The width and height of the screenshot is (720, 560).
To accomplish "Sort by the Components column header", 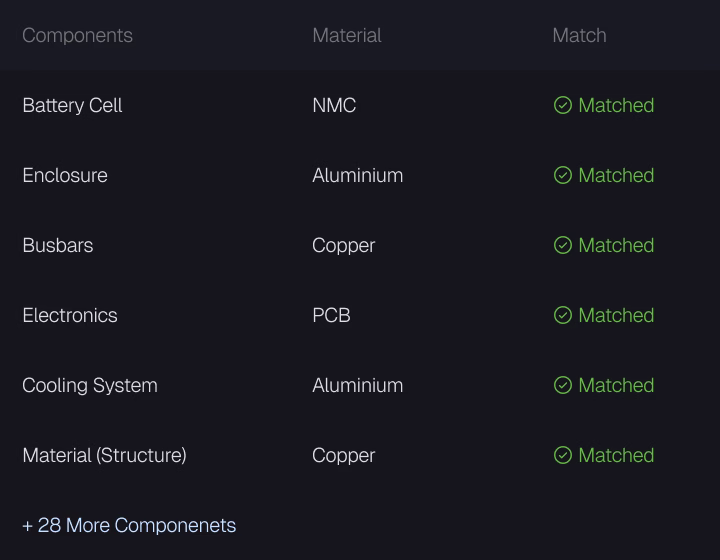I will pyautogui.click(x=78, y=35).
